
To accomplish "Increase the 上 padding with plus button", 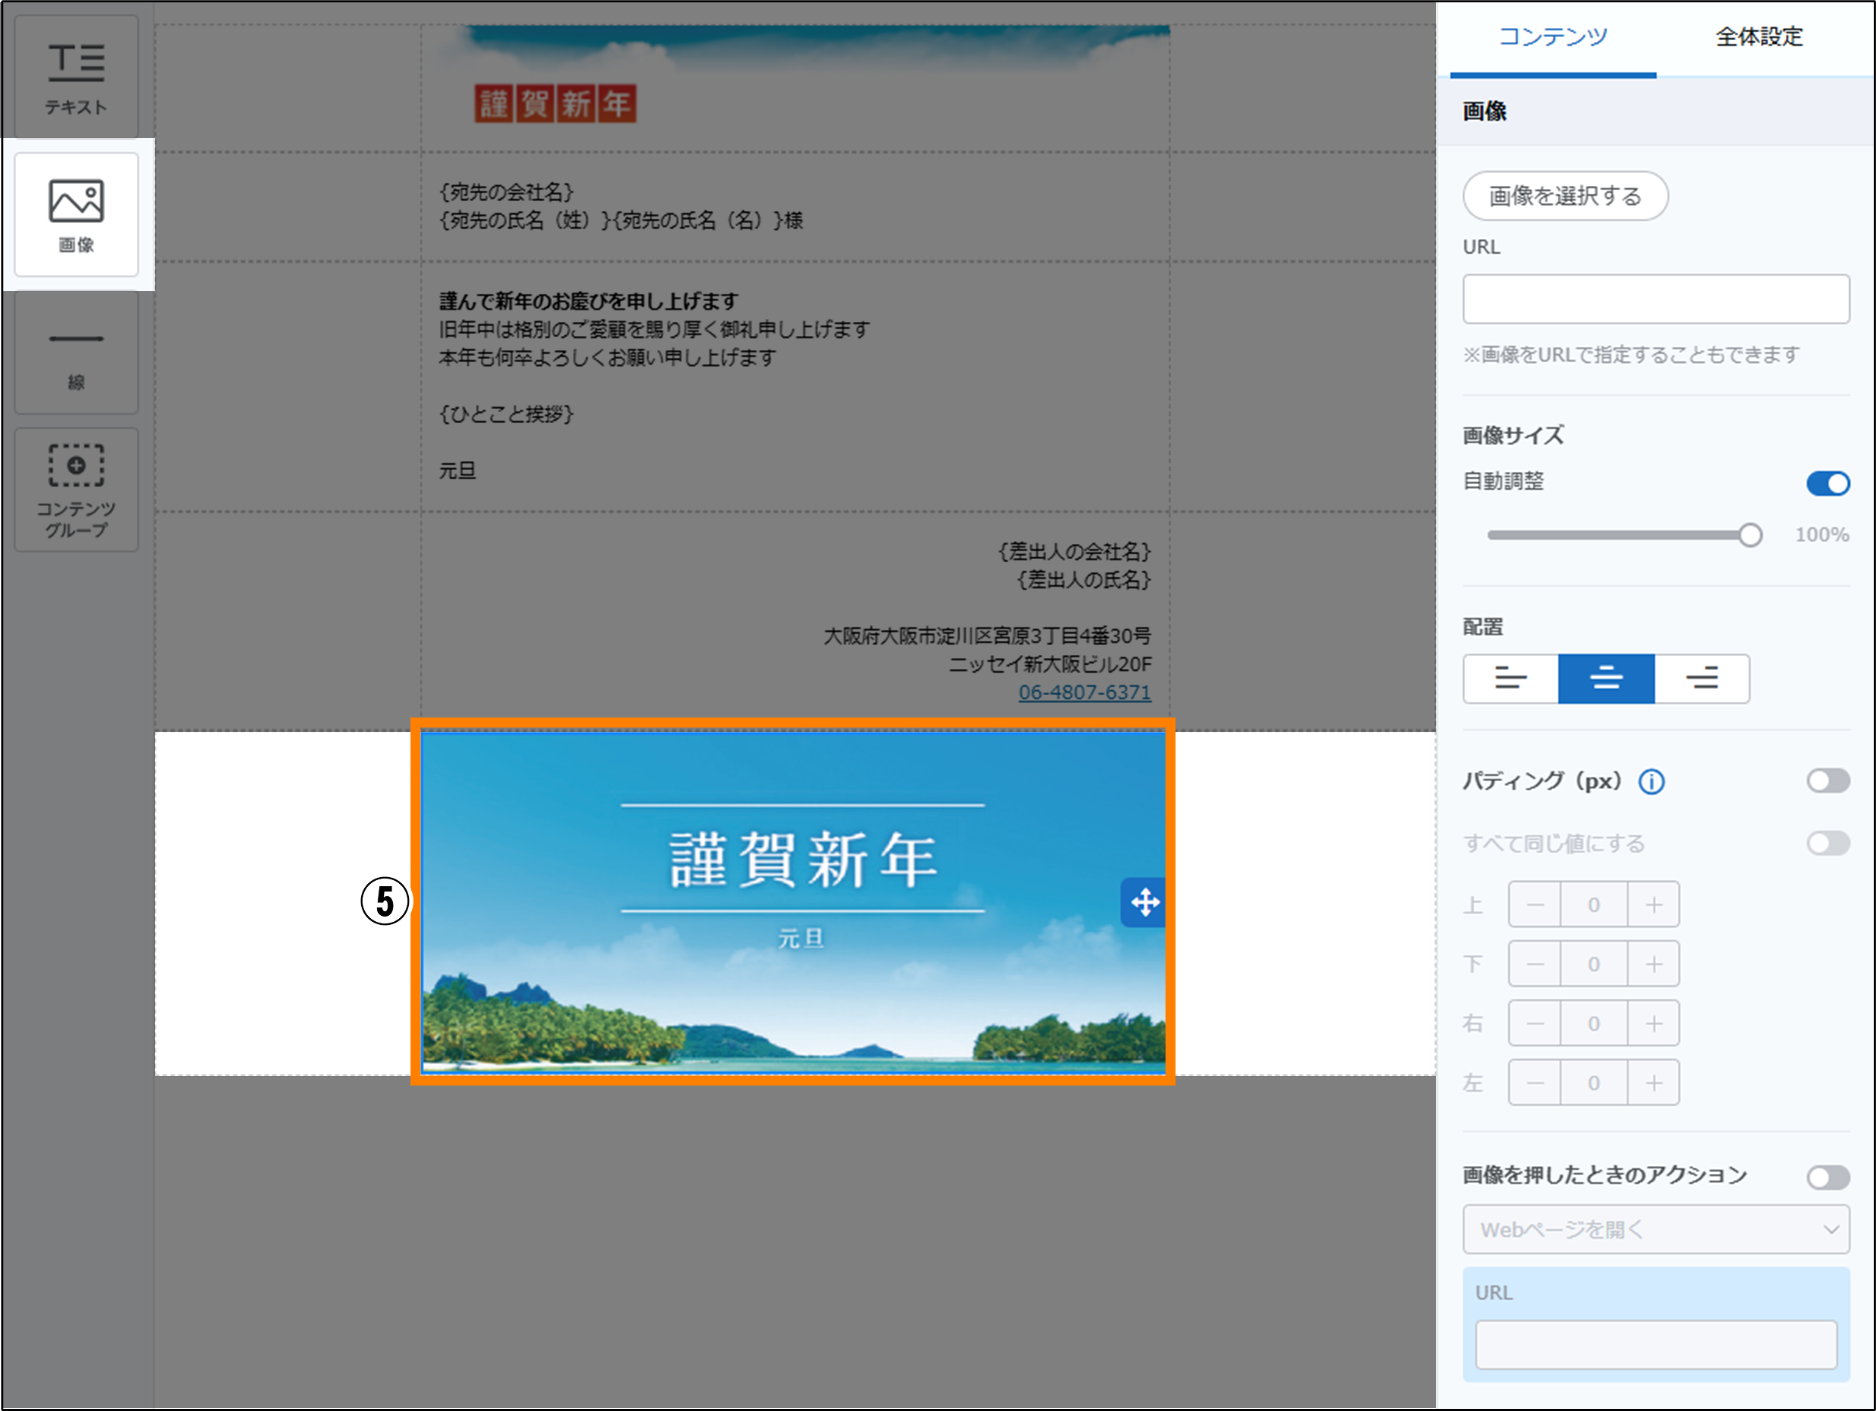I will pos(1653,905).
